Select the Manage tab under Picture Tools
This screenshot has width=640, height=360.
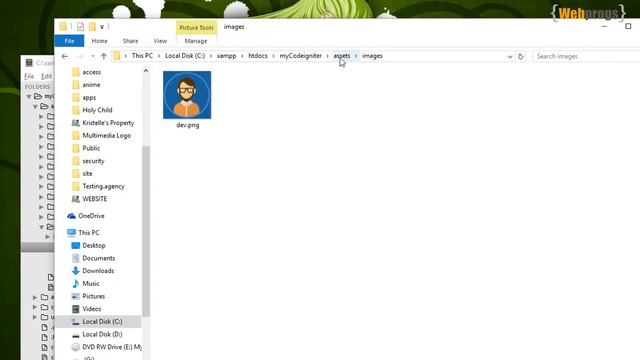196,41
